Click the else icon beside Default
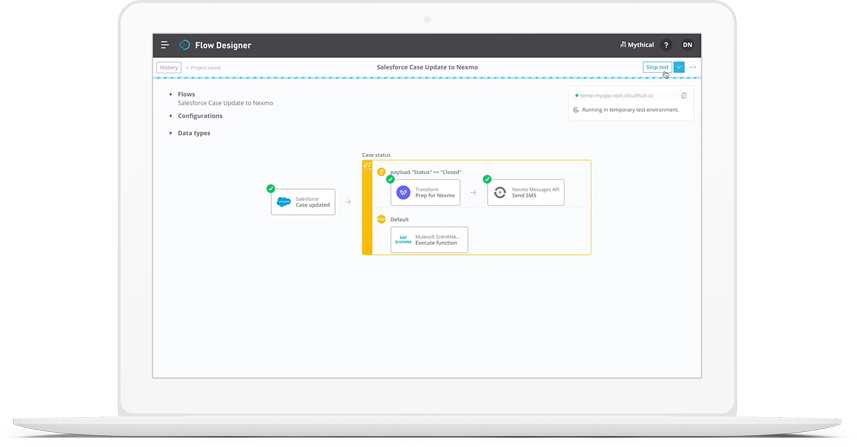This screenshot has height=447, width=857. [x=381, y=220]
